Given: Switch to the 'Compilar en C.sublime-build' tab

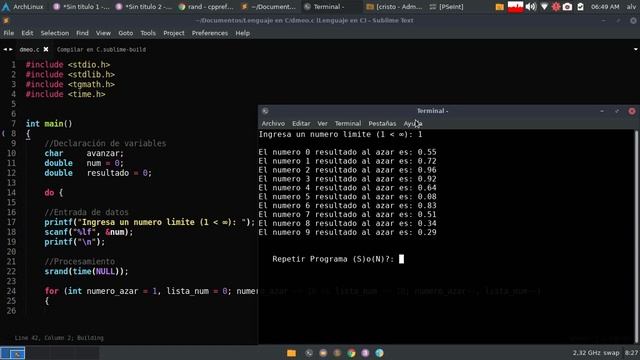Looking at the screenshot, I should coord(101,49).
